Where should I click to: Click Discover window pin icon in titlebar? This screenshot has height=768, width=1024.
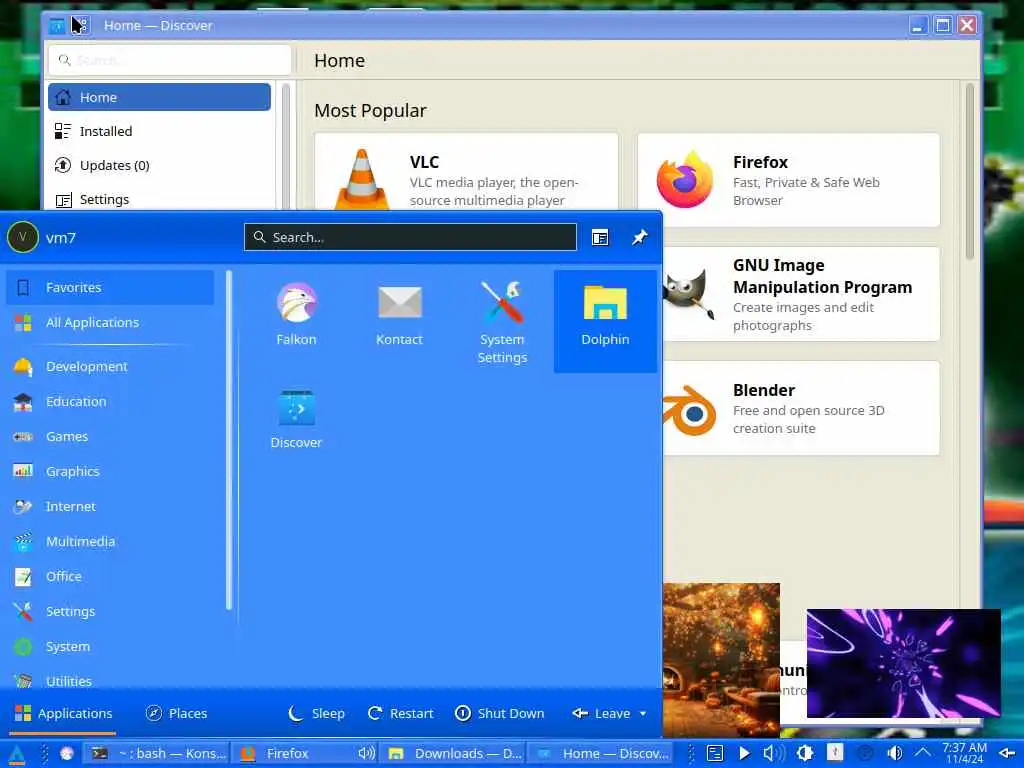point(80,25)
